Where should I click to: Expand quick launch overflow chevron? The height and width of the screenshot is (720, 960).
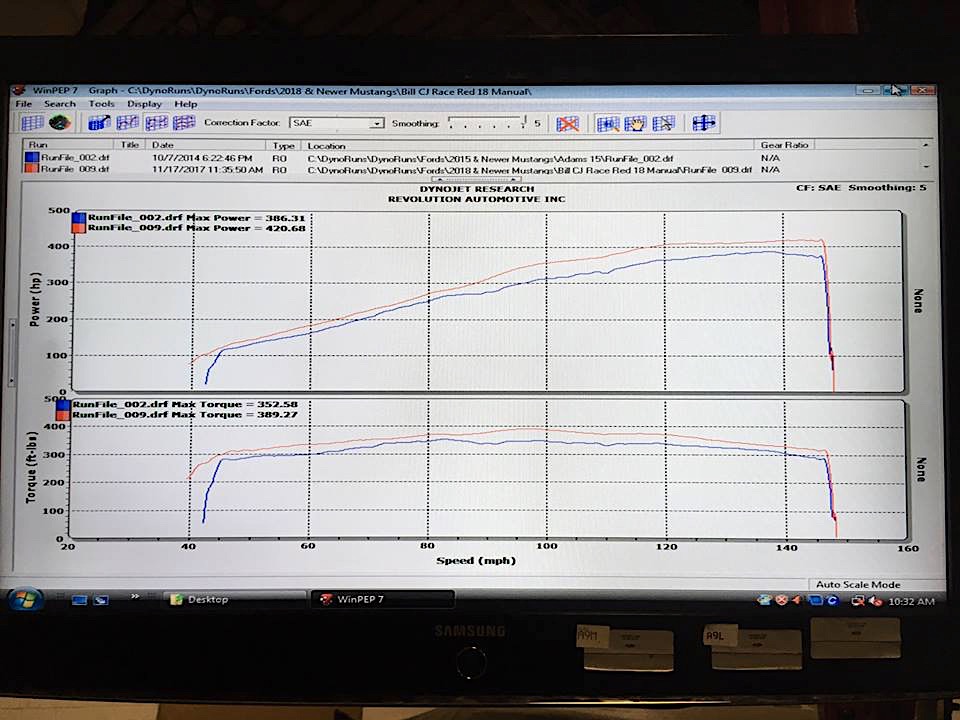tap(135, 596)
